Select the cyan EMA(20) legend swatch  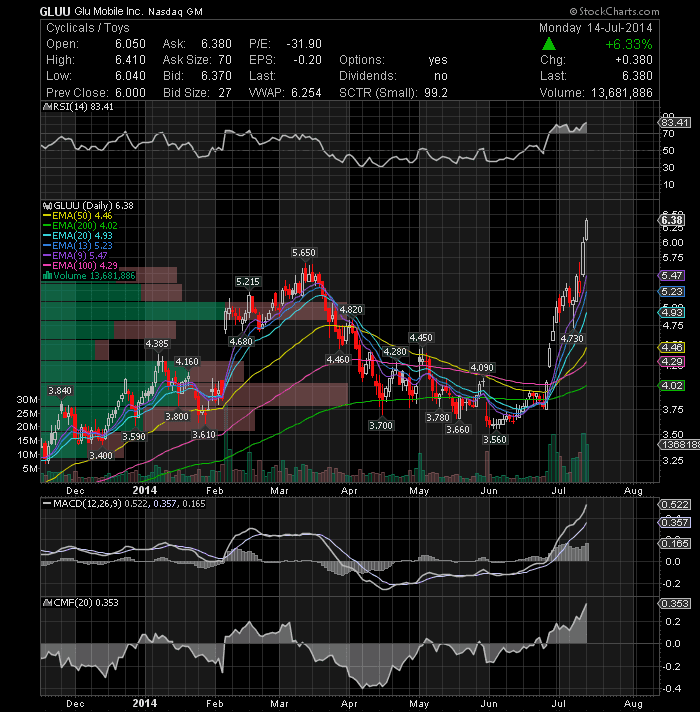47,236
